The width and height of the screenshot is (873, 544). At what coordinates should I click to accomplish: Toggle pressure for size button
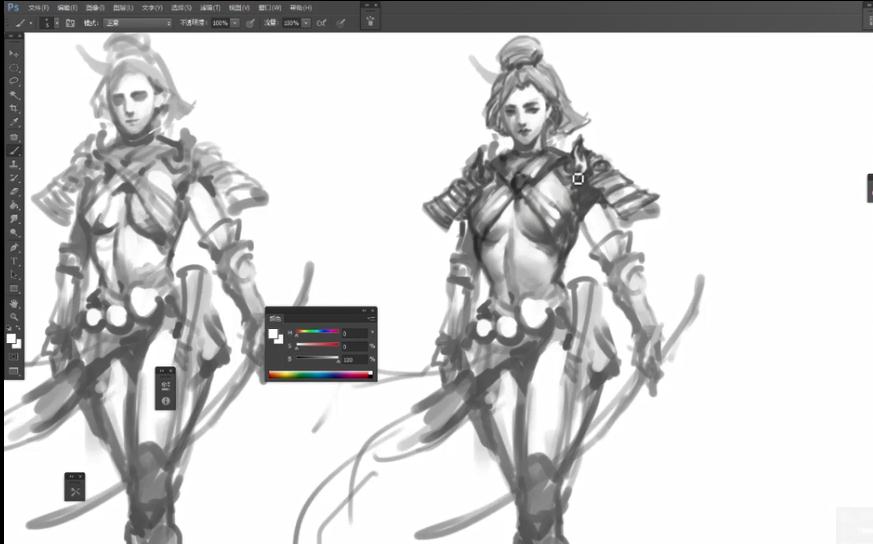click(x=341, y=23)
